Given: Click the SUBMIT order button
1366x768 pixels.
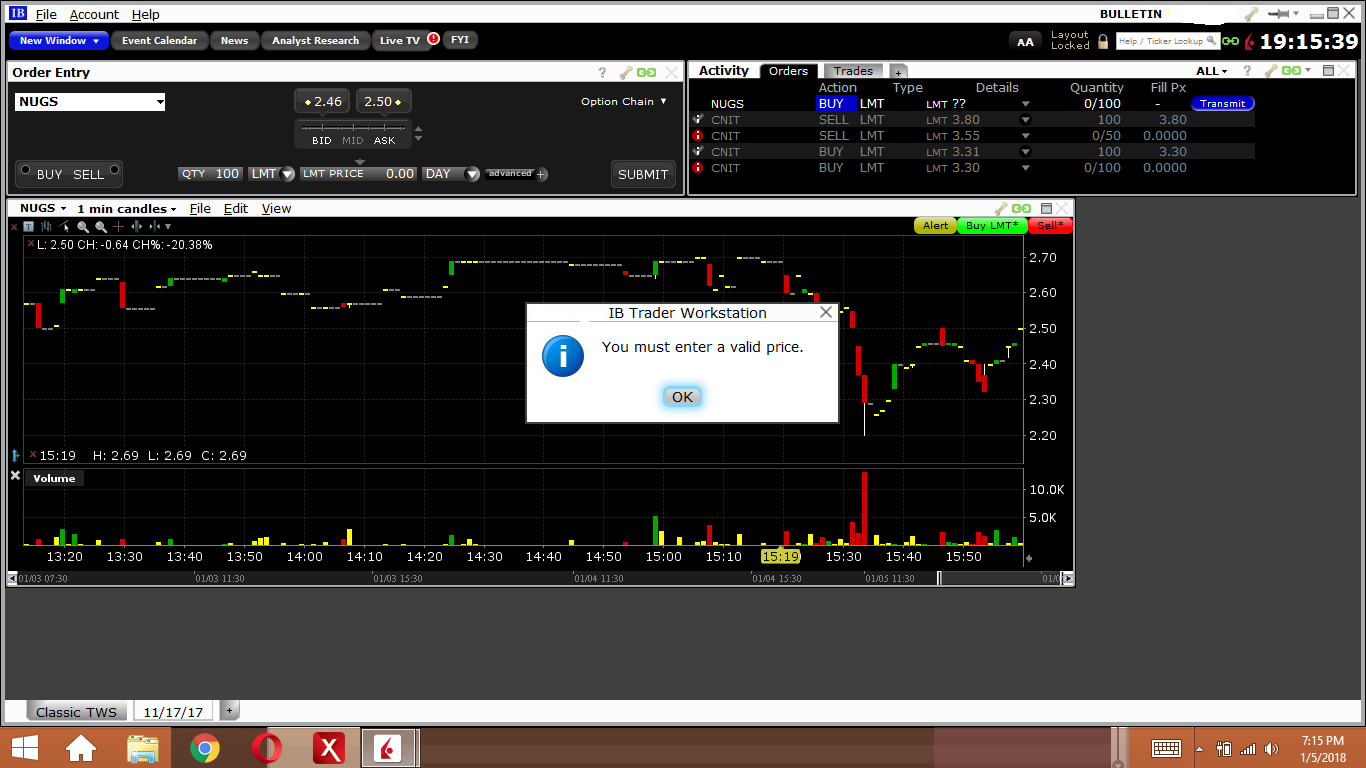Looking at the screenshot, I should (643, 174).
